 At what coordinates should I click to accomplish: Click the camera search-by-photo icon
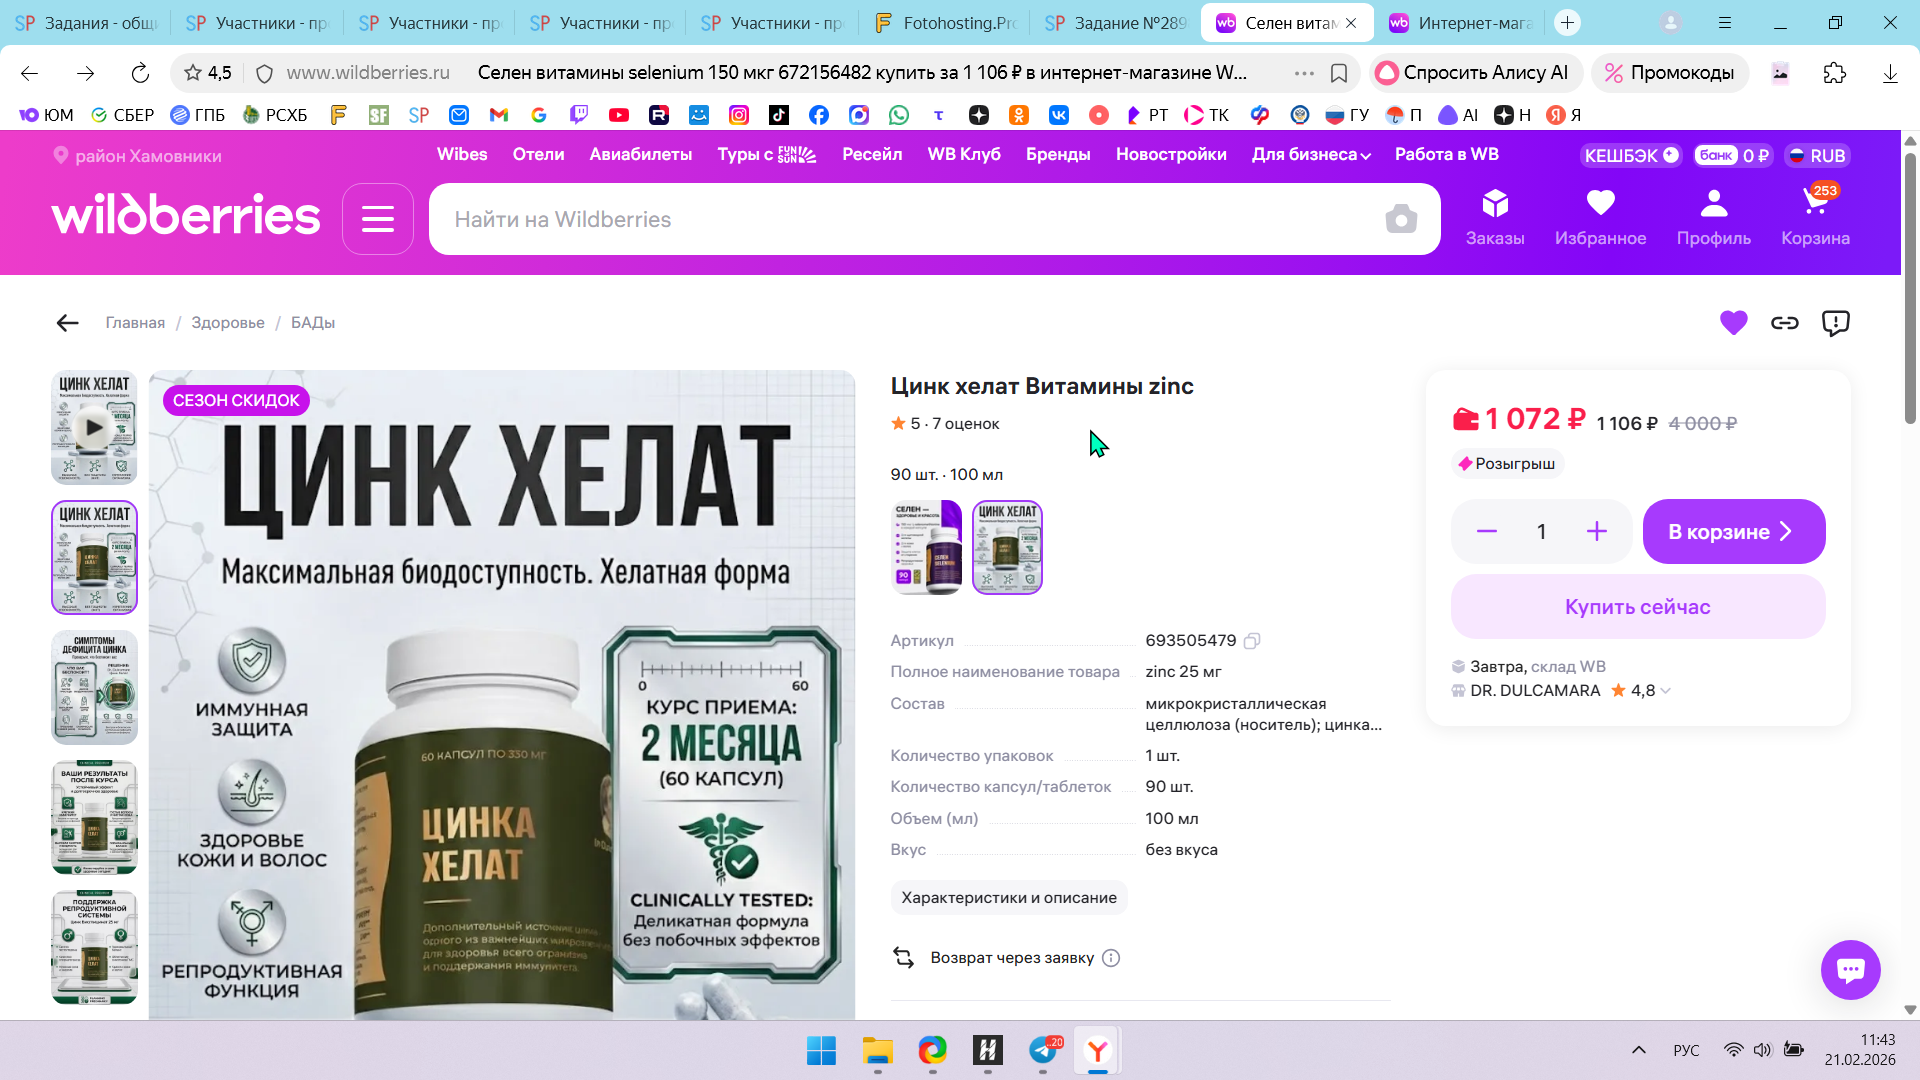coord(1401,219)
